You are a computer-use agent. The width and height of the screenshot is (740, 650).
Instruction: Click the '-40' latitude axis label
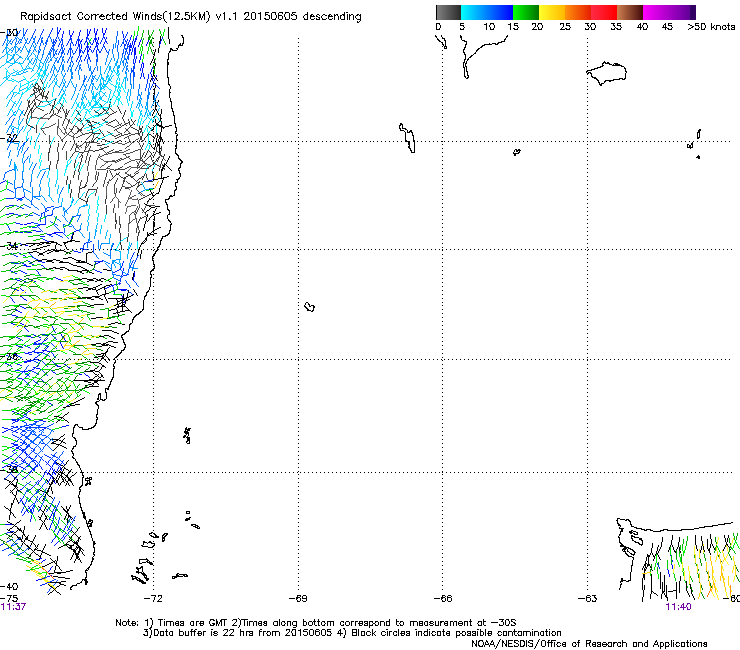coord(9,586)
